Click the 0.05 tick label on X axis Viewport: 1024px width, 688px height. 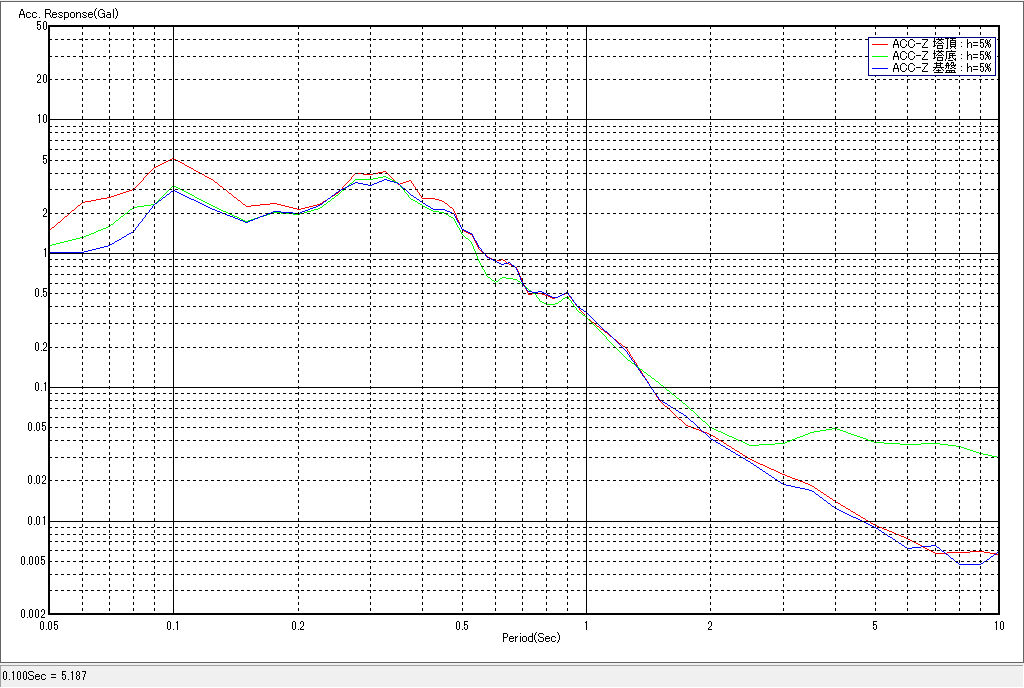point(48,626)
